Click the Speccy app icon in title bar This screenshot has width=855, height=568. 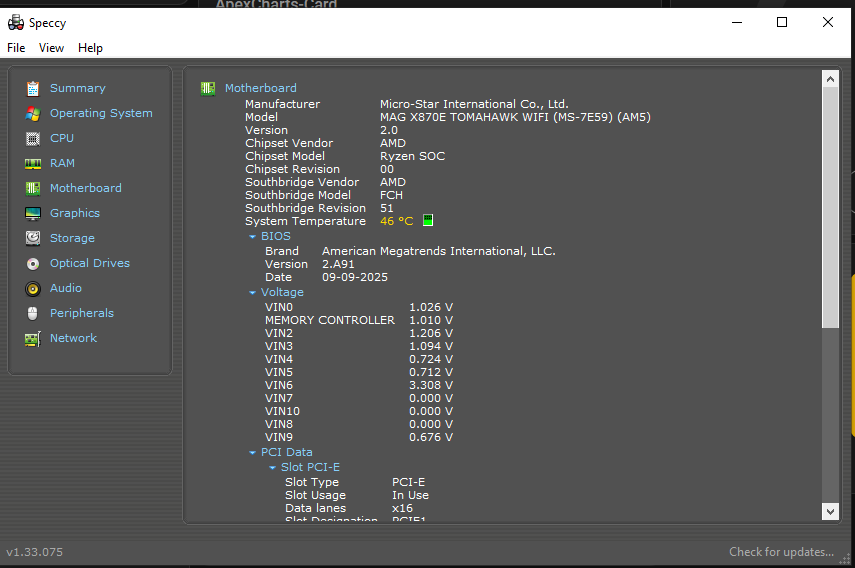15,22
